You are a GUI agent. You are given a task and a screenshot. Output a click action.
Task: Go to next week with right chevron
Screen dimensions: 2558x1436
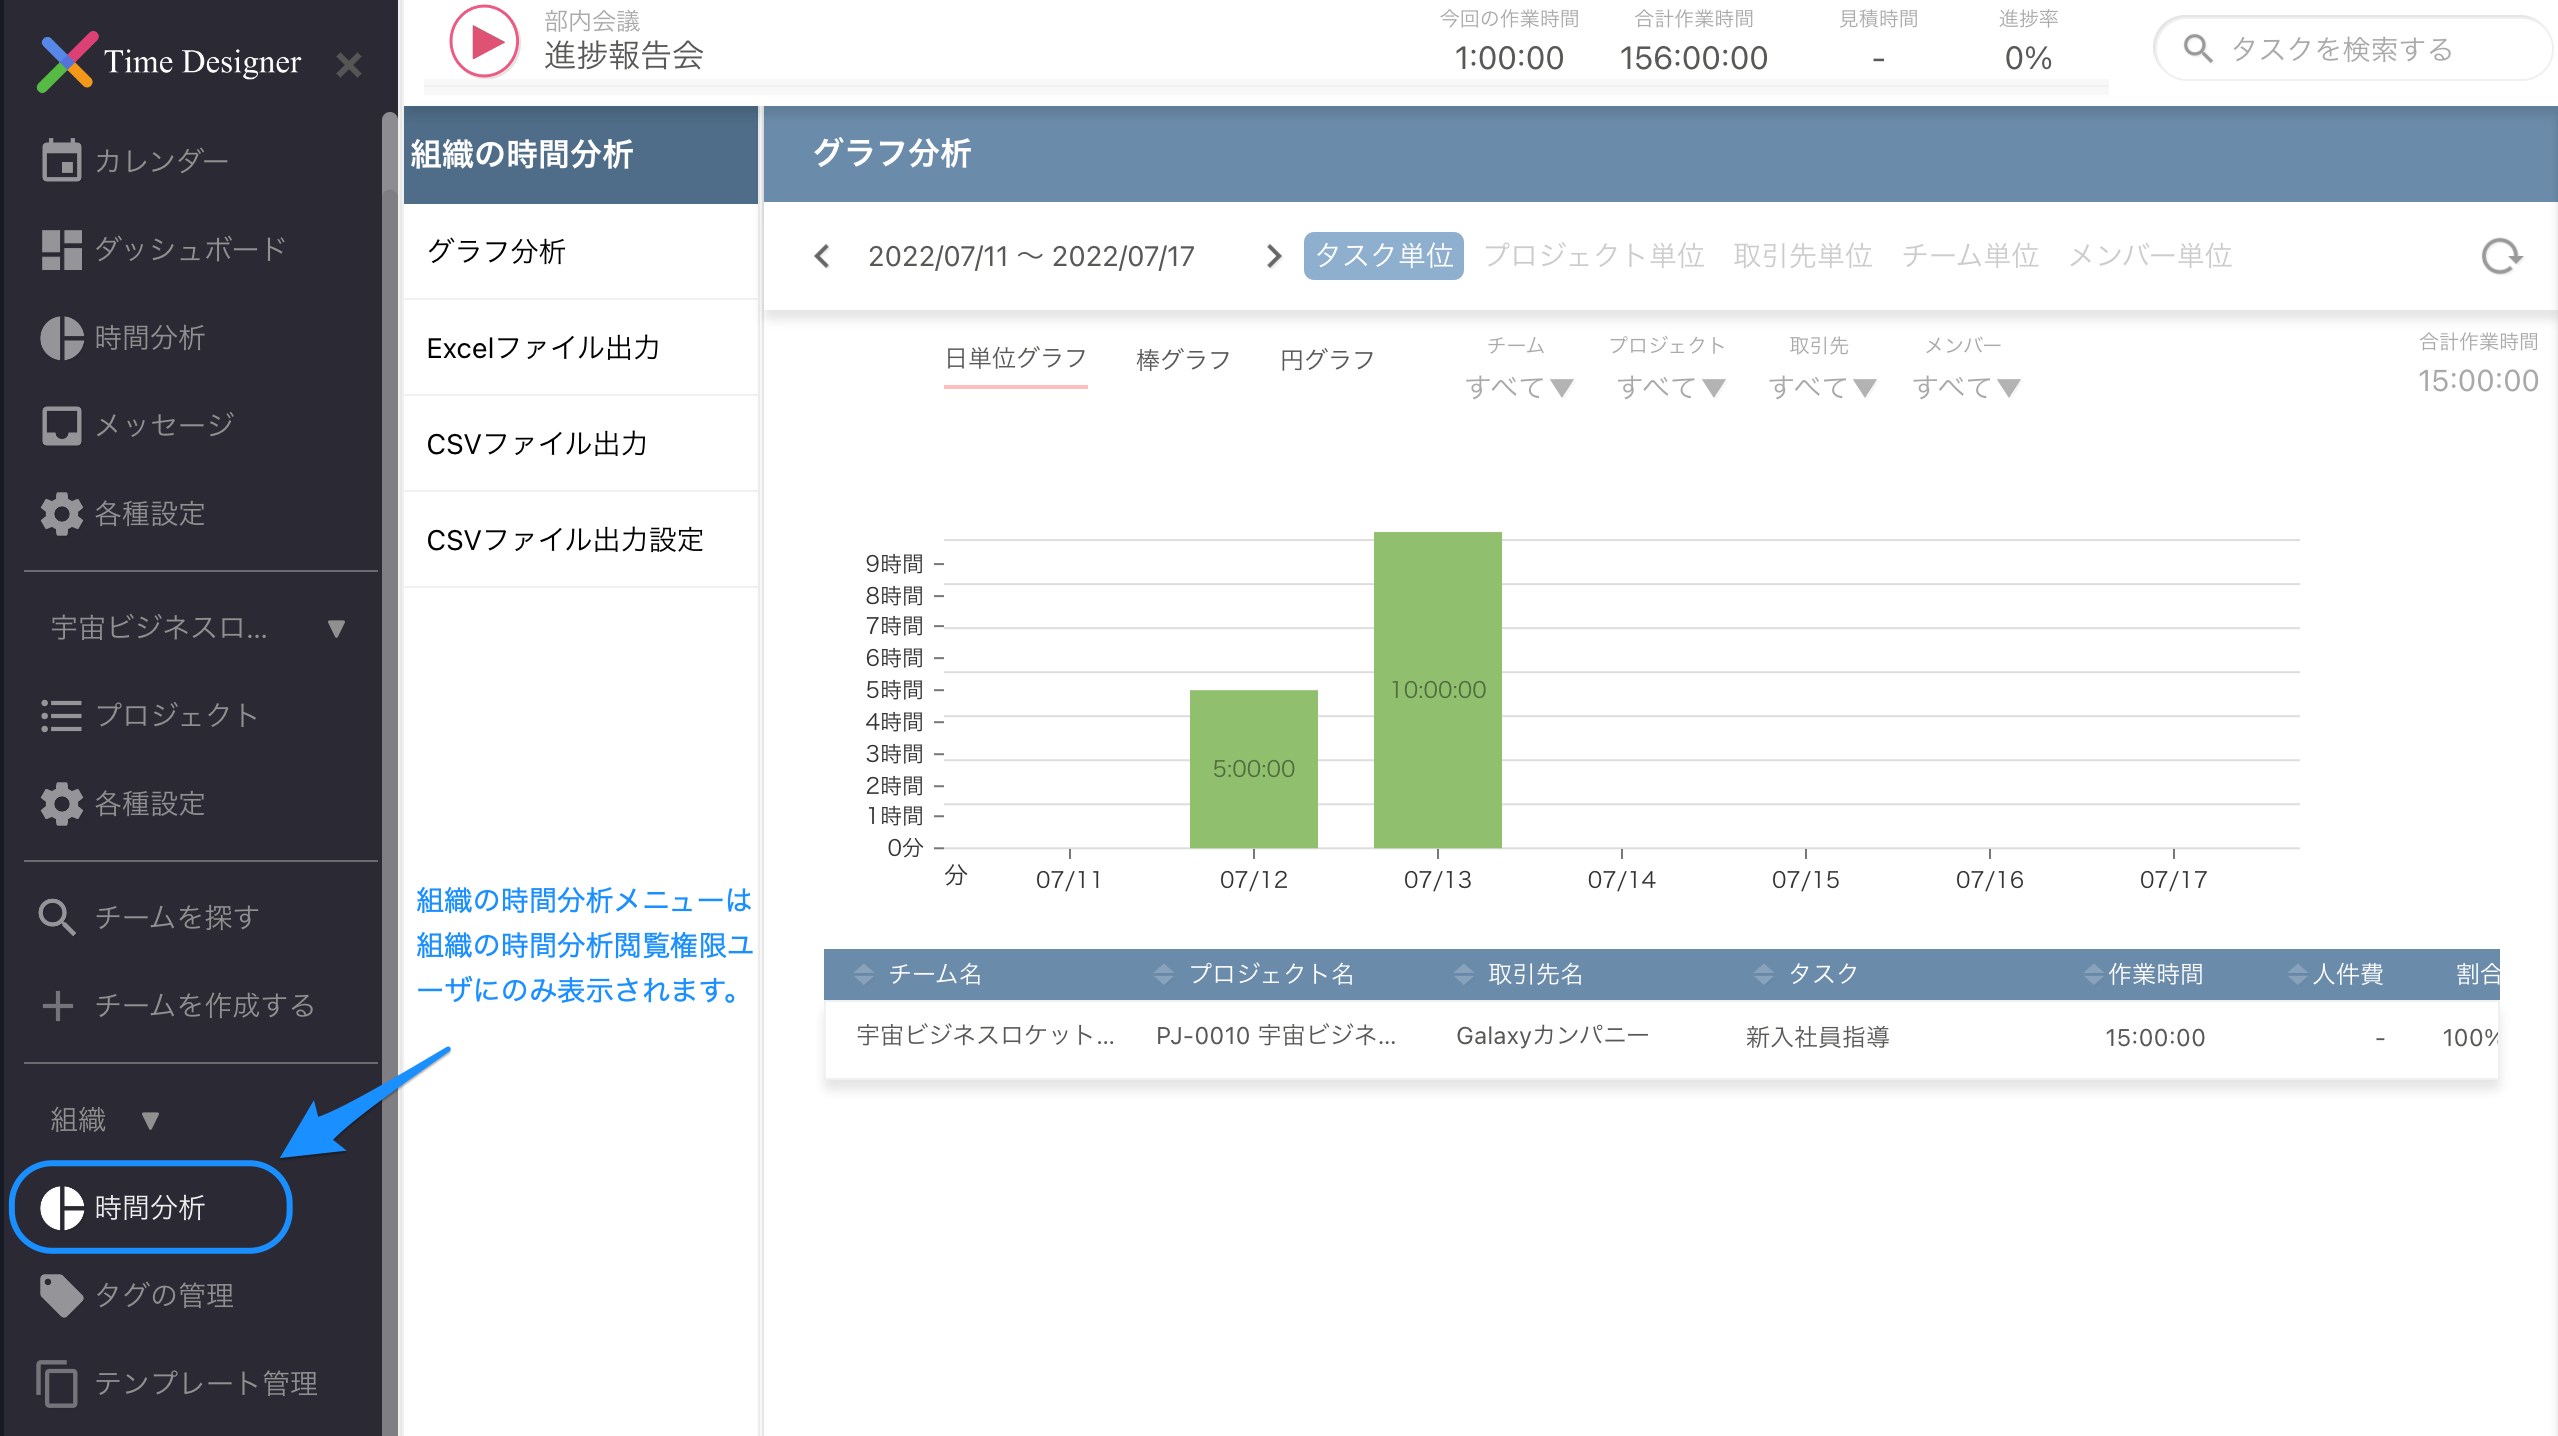click(x=1272, y=256)
